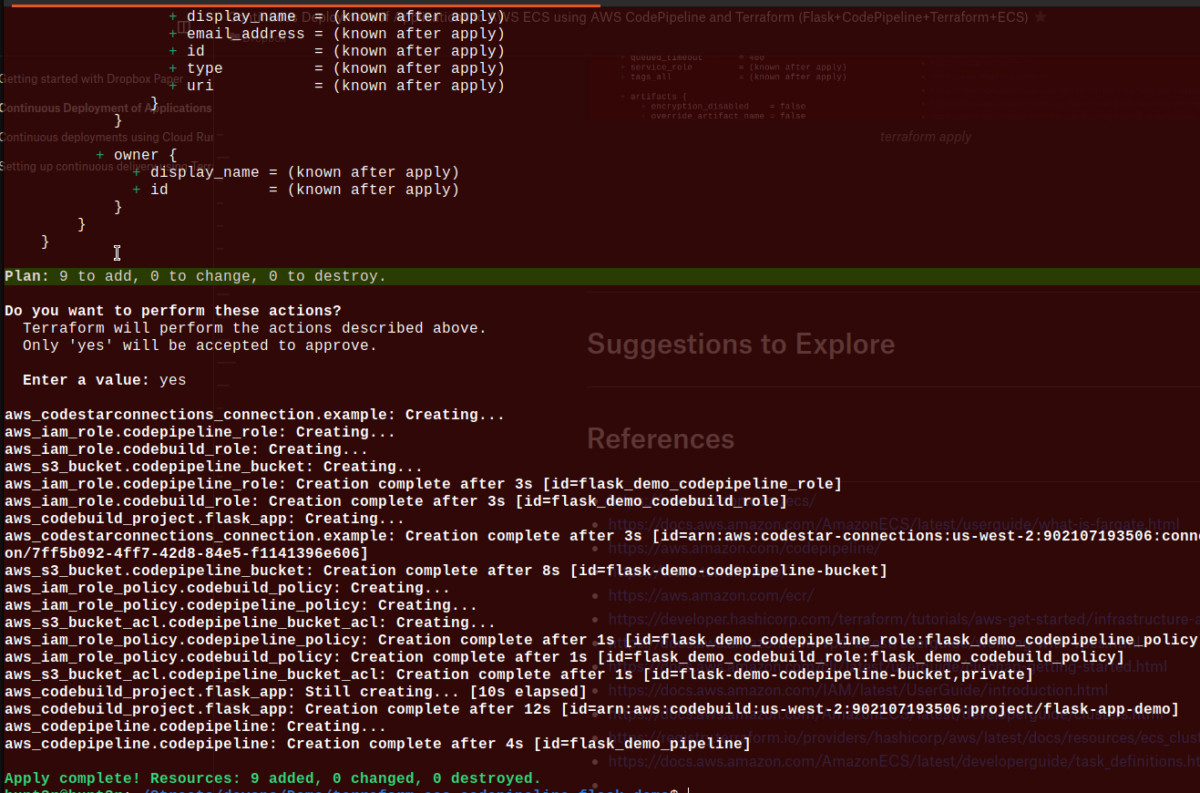Viewport: 1200px width, 793px height.
Task: Click the highlighted 'Plan: 9 to add' line
Action: (x=195, y=276)
